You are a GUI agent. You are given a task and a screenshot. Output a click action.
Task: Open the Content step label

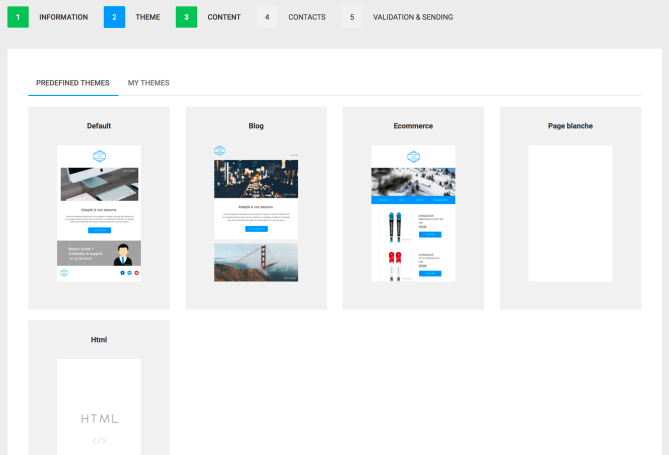point(223,17)
